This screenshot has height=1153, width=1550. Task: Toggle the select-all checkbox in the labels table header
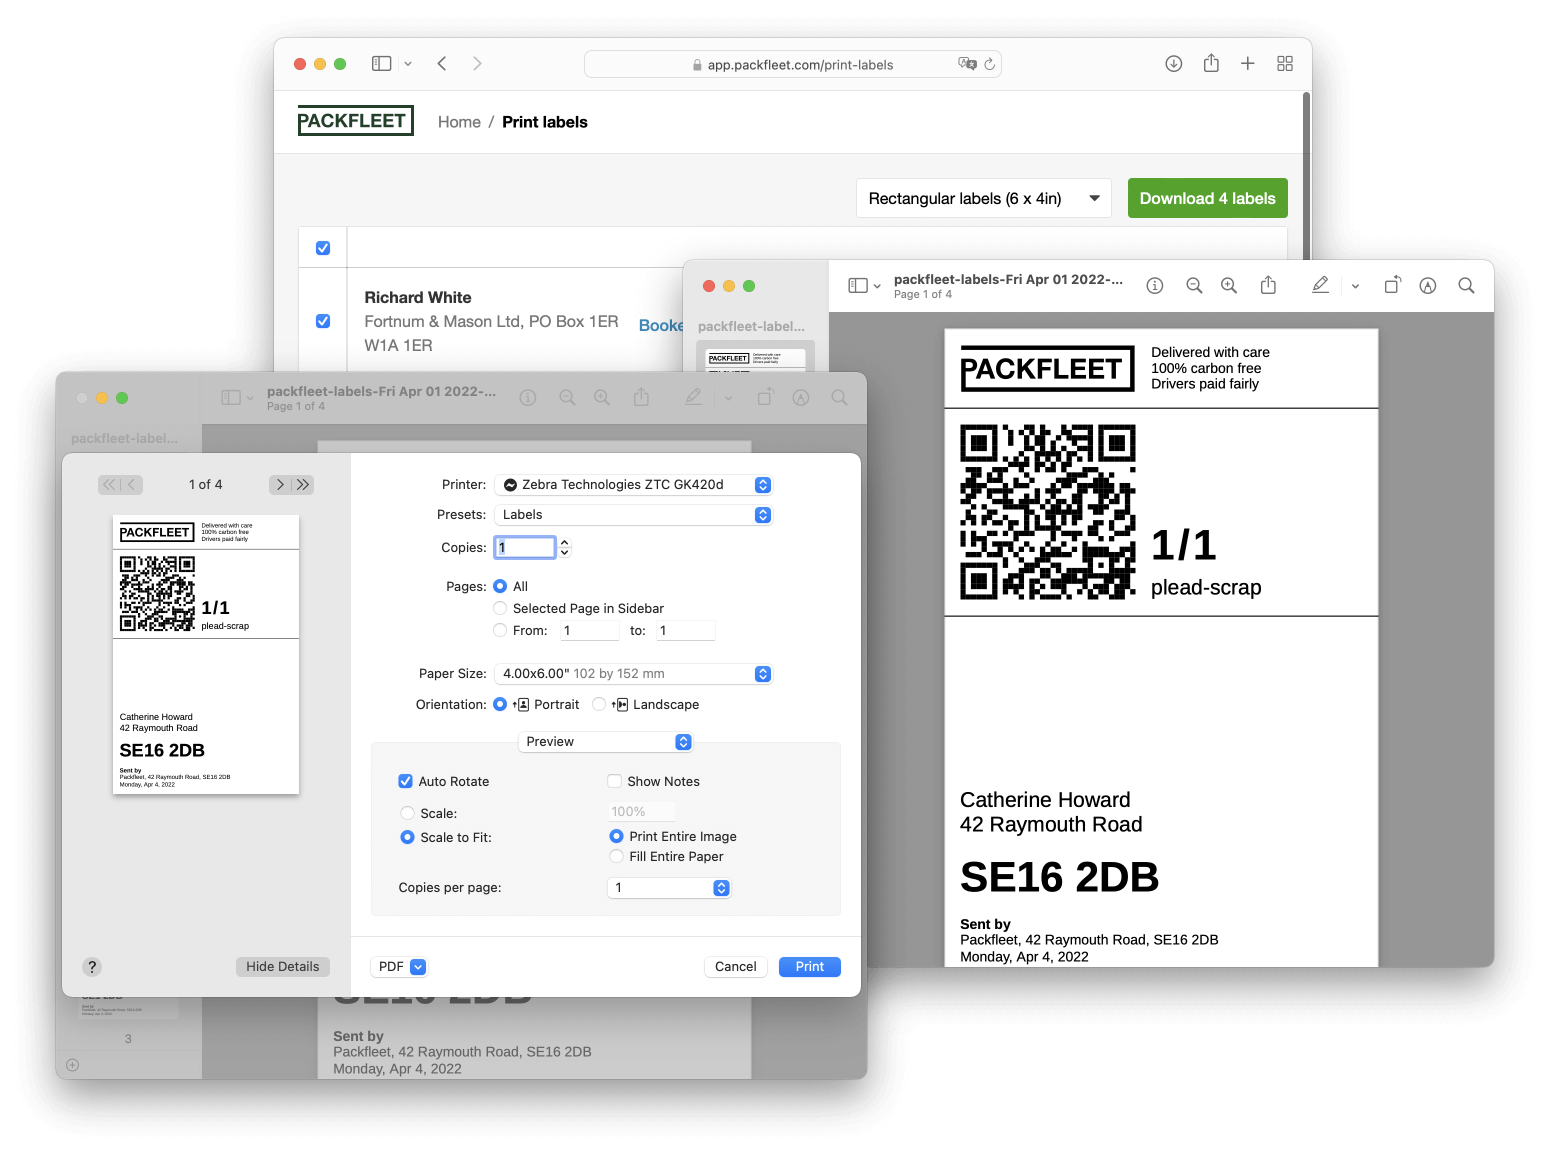click(323, 248)
